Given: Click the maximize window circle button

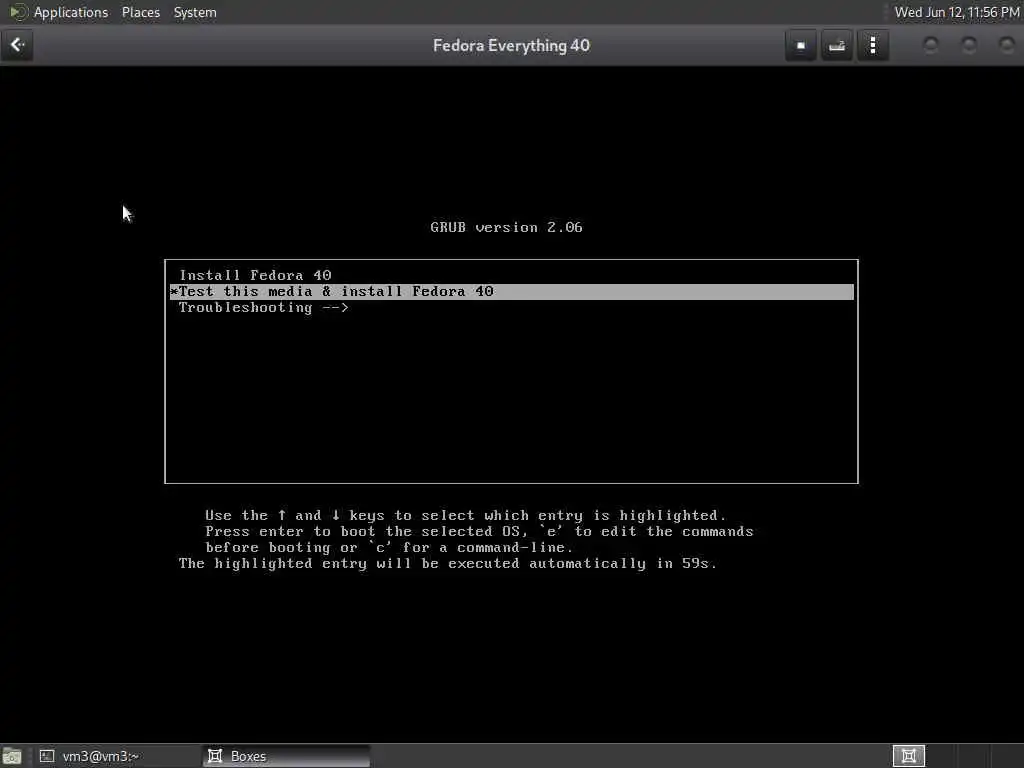Looking at the screenshot, I should 969,45.
